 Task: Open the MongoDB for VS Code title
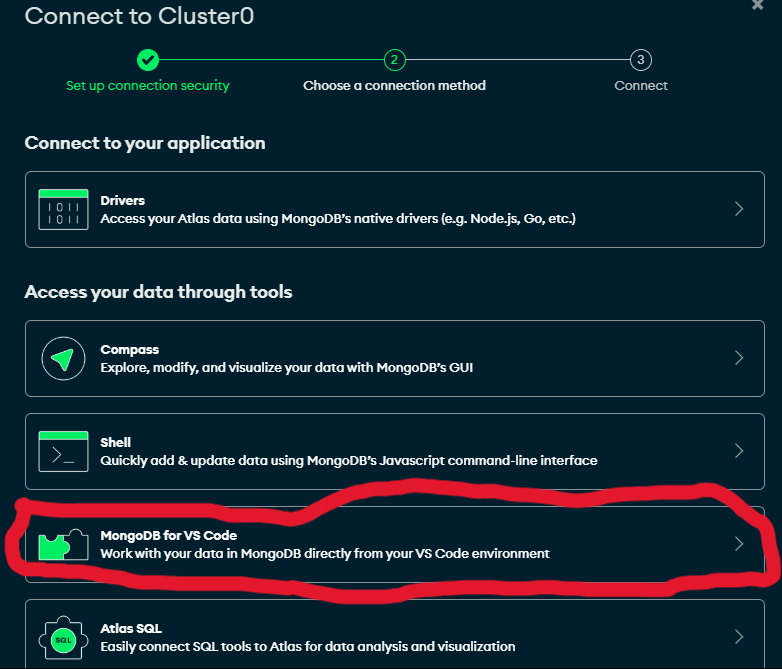(169, 535)
